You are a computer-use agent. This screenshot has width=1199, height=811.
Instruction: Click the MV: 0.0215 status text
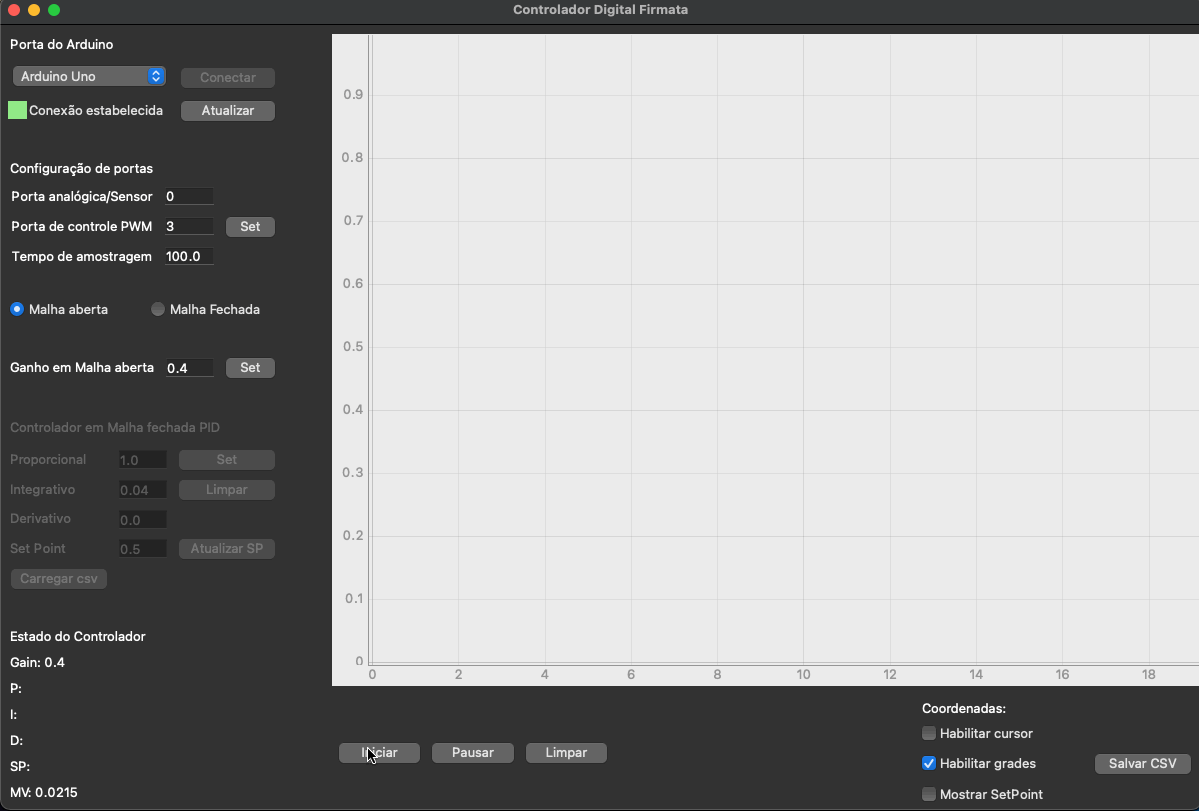click(44, 793)
